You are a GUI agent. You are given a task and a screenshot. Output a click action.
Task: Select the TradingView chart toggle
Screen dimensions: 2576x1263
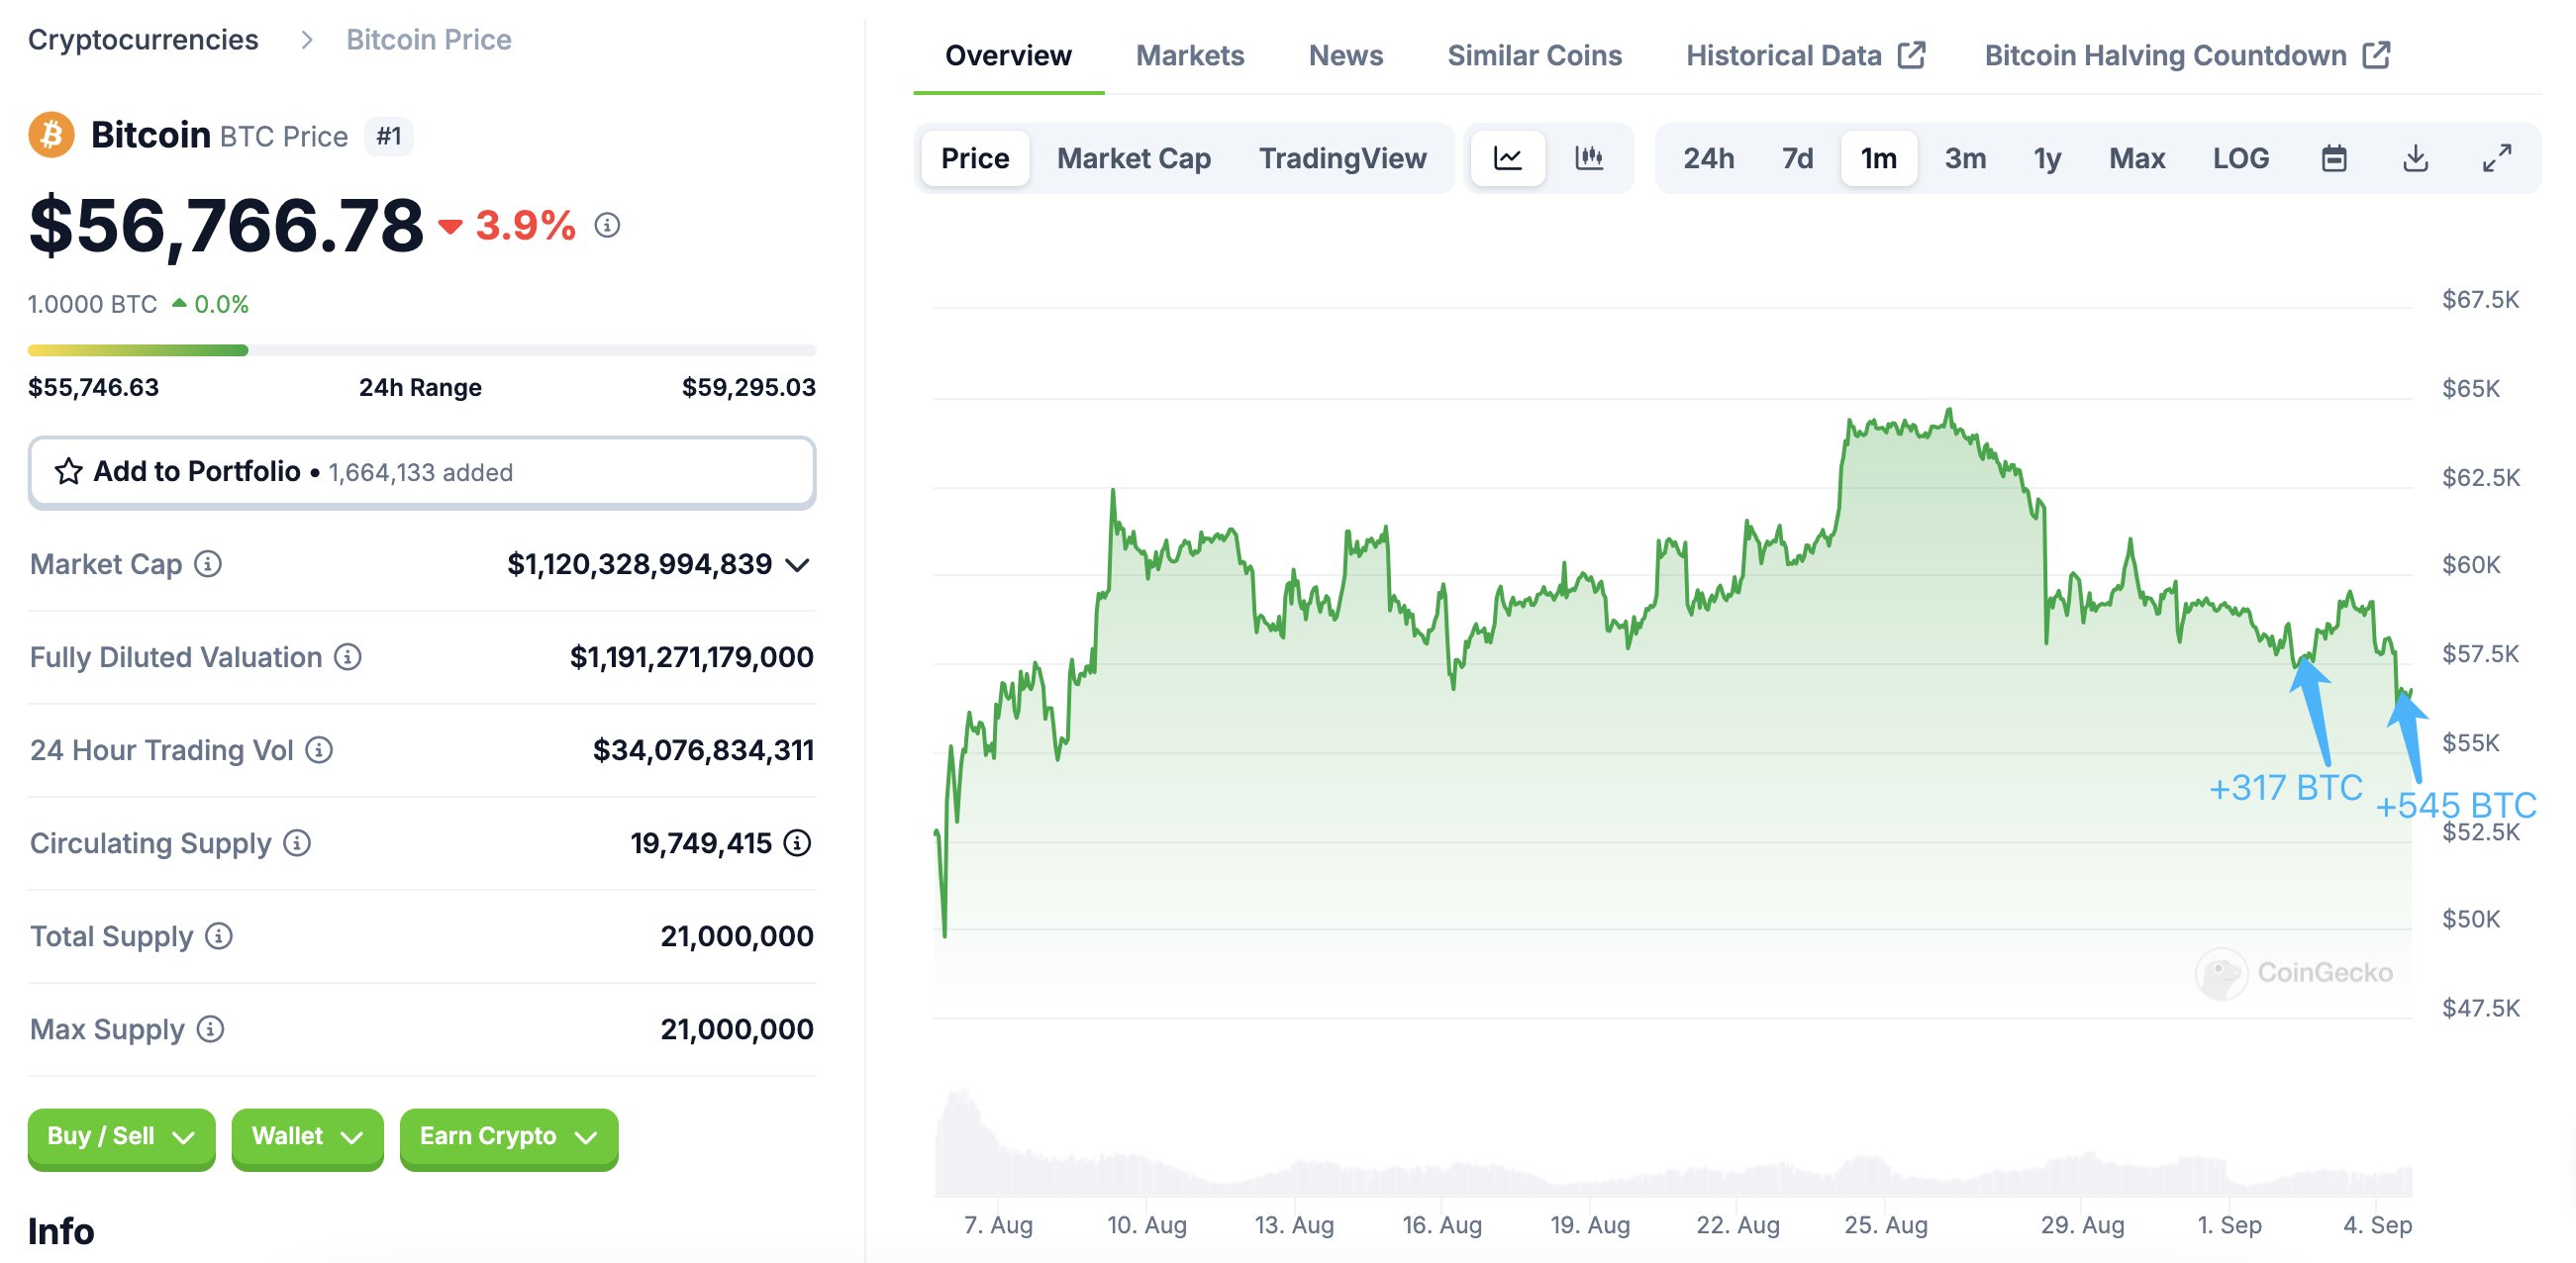(x=1342, y=158)
